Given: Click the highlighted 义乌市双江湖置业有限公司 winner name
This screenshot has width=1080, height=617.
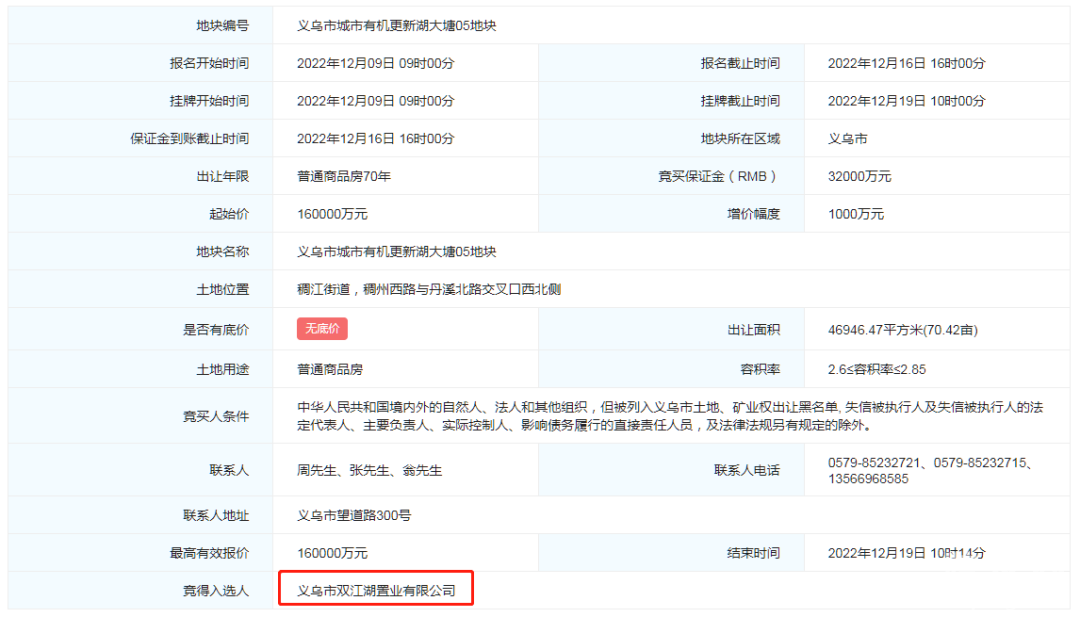Looking at the screenshot, I should (376, 591).
